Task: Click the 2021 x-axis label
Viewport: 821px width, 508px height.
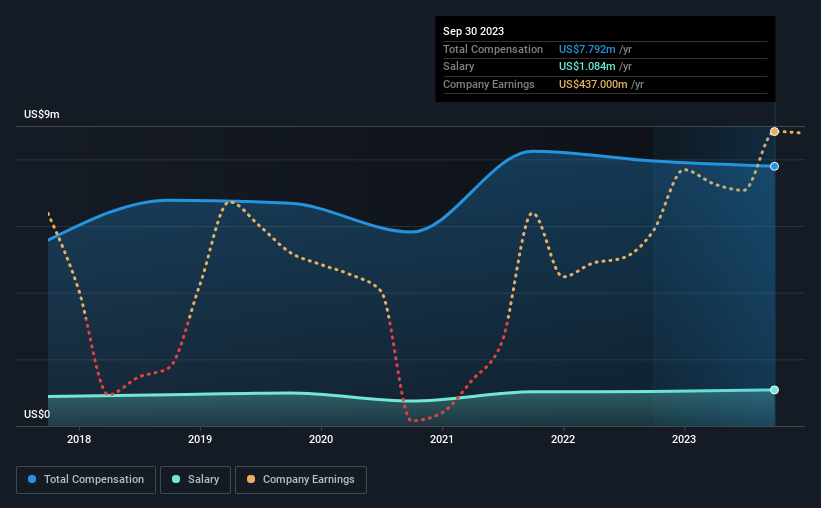Action: click(442, 439)
